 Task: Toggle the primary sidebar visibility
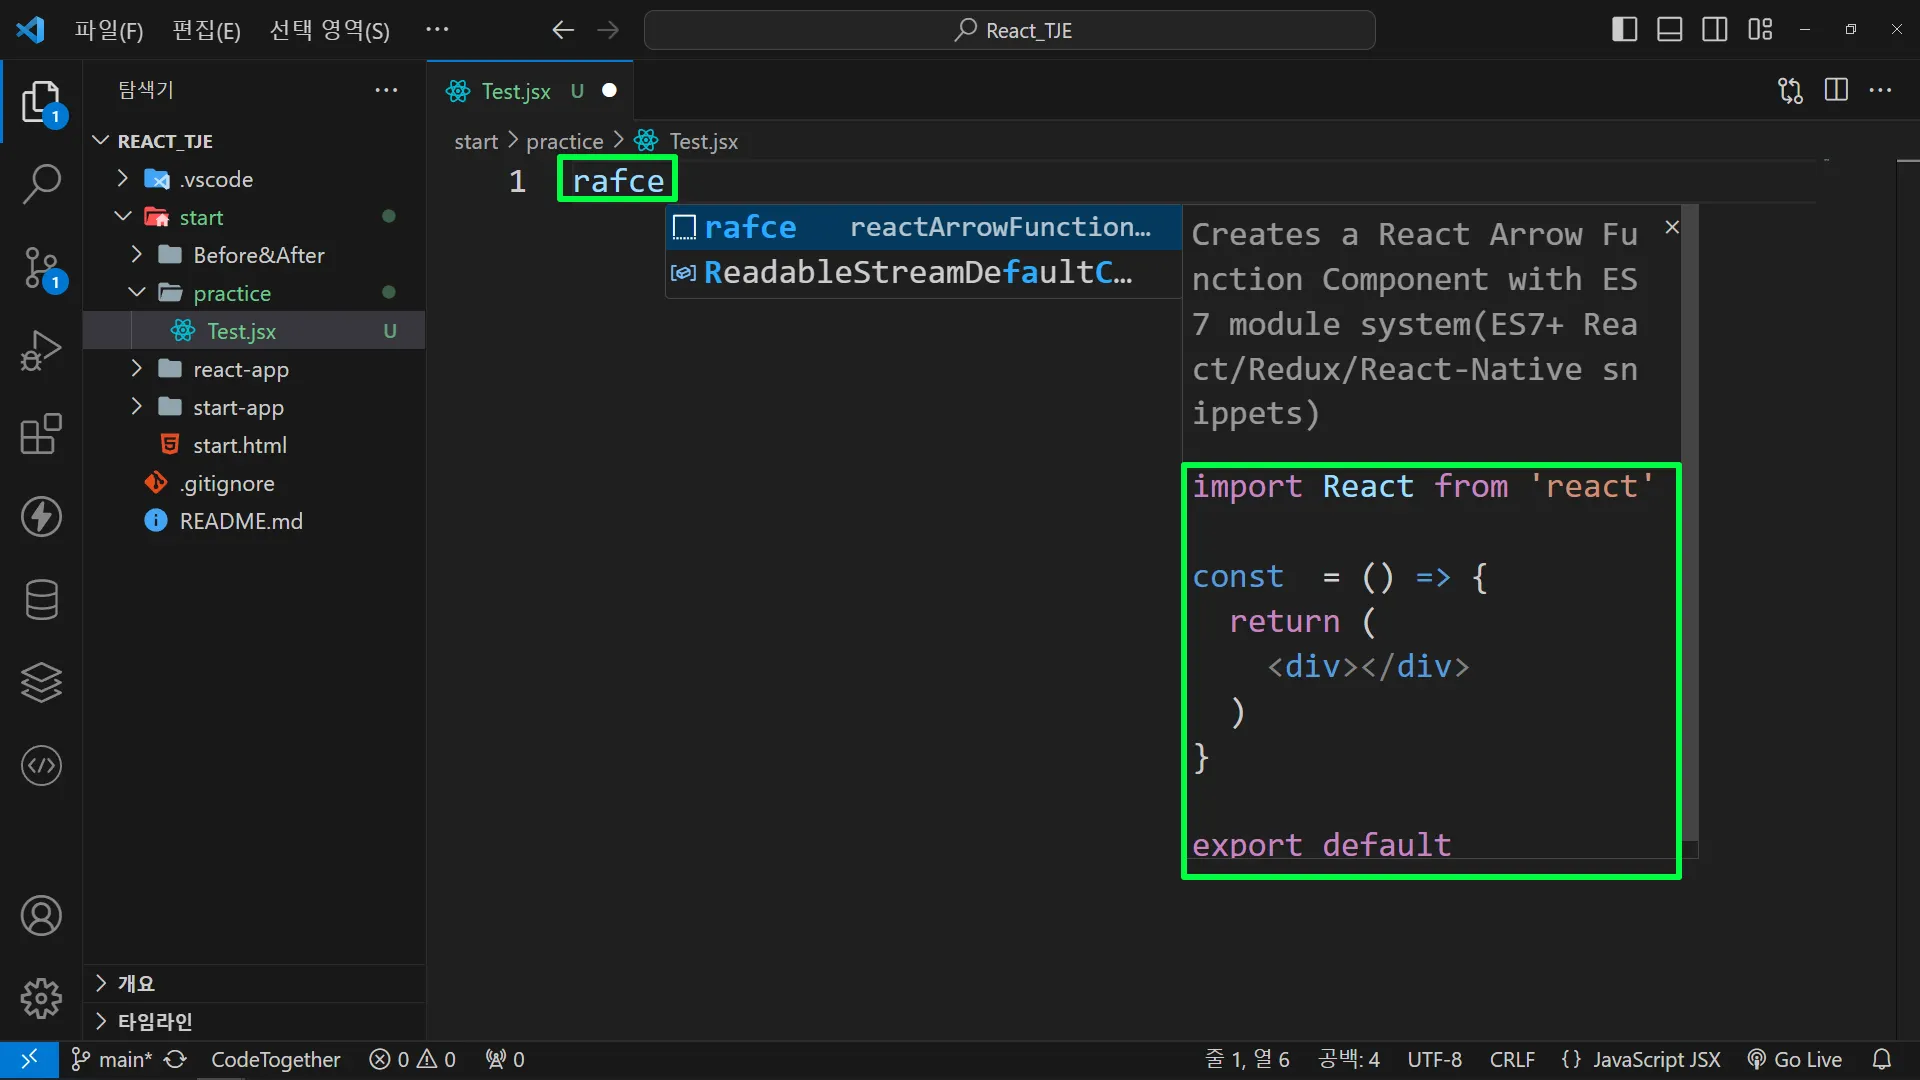pyautogui.click(x=1624, y=30)
